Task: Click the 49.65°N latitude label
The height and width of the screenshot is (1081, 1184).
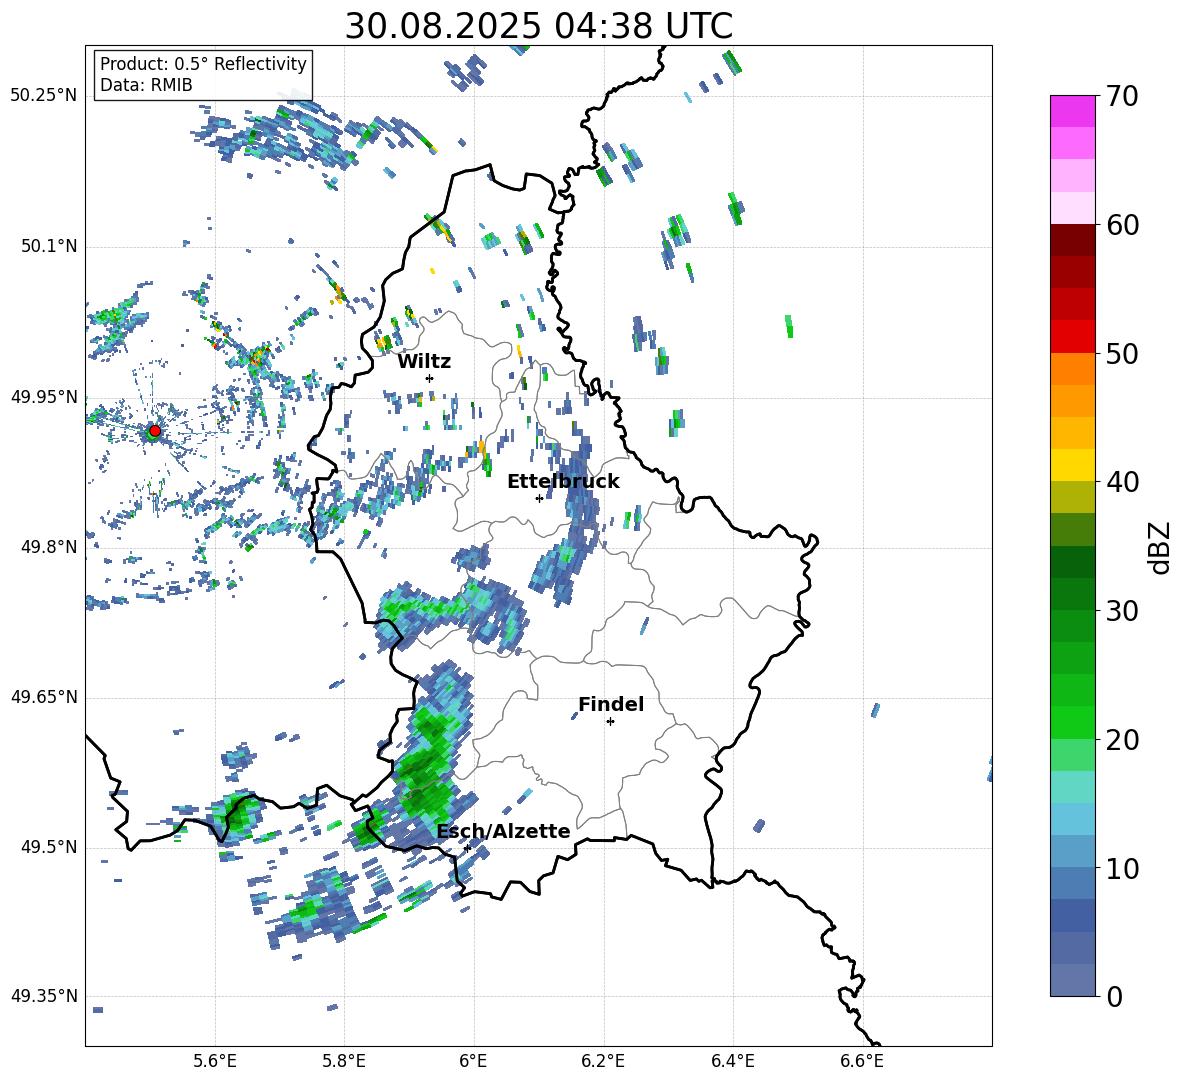Action: coord(44,696)
